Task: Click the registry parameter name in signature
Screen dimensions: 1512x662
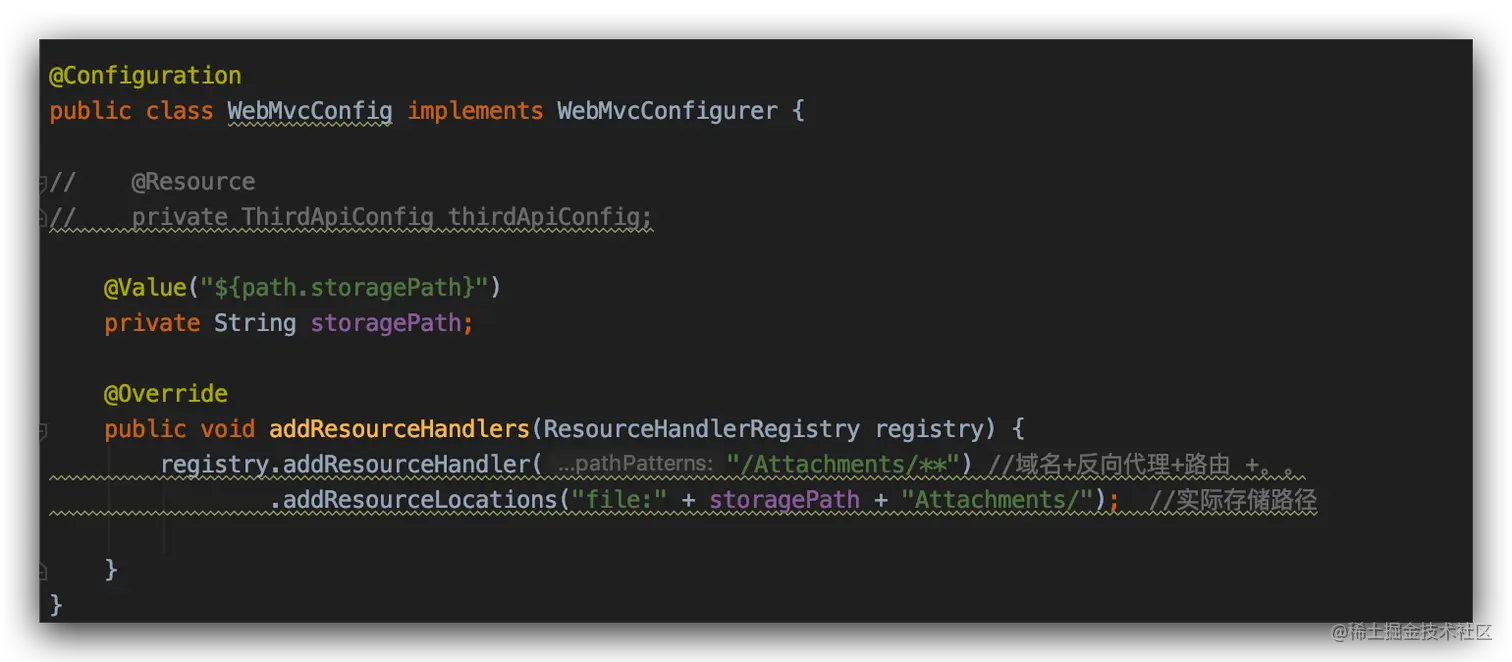Action: [929, 429]
